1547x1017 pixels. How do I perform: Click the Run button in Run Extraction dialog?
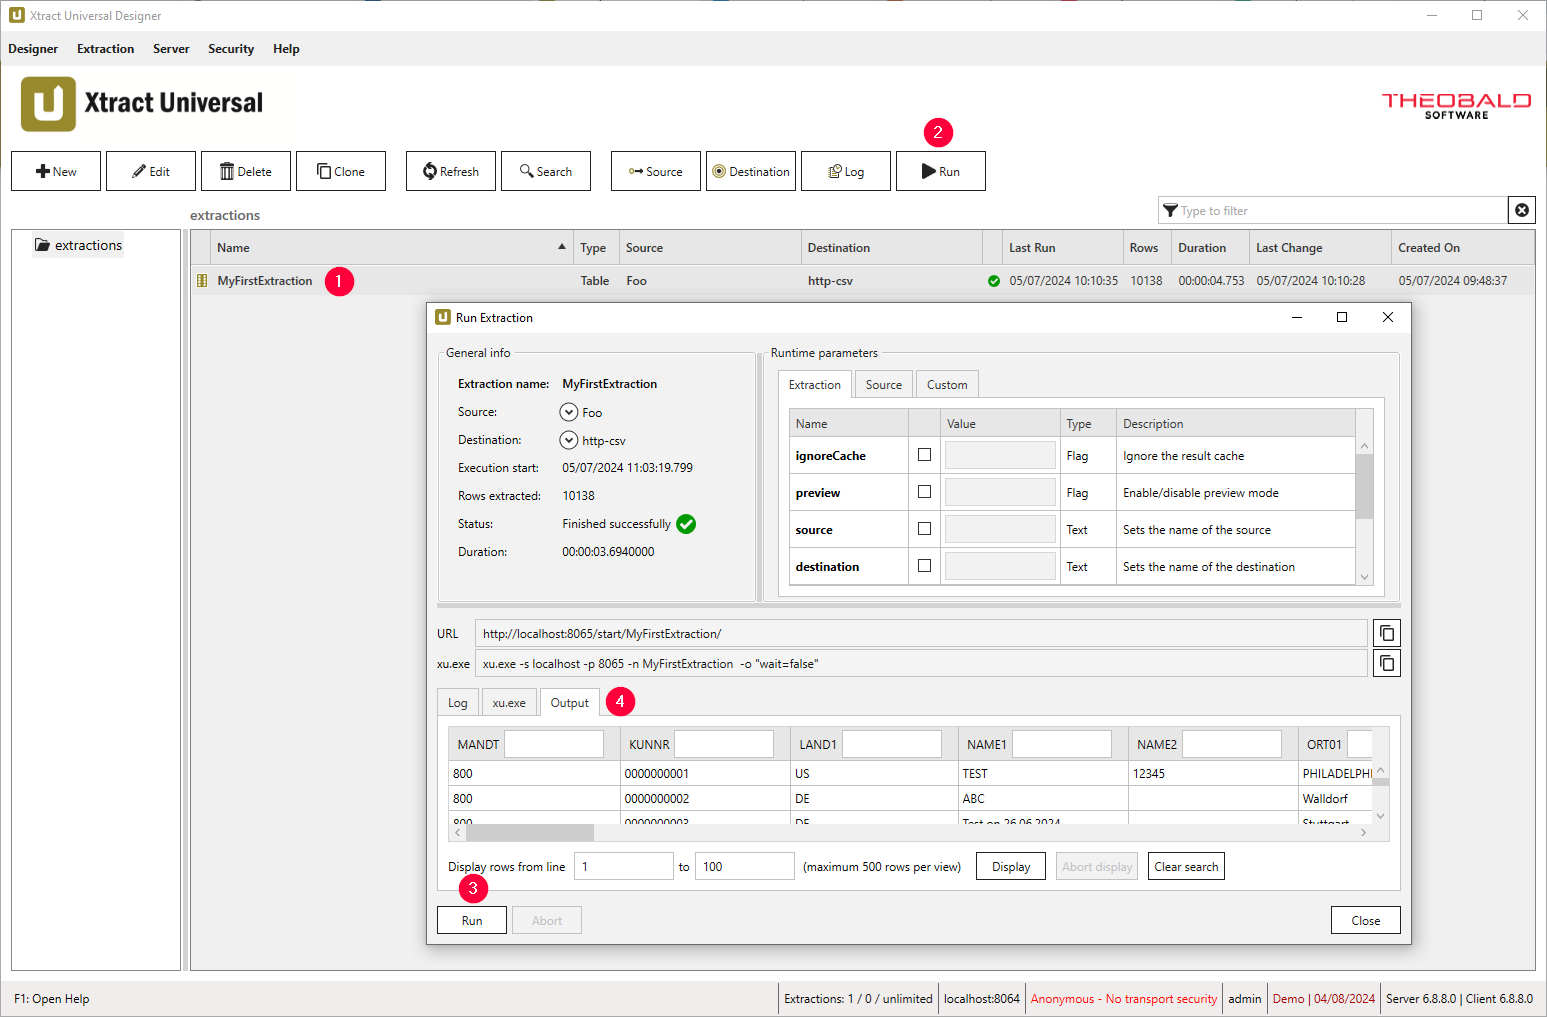tap(472, 920)
